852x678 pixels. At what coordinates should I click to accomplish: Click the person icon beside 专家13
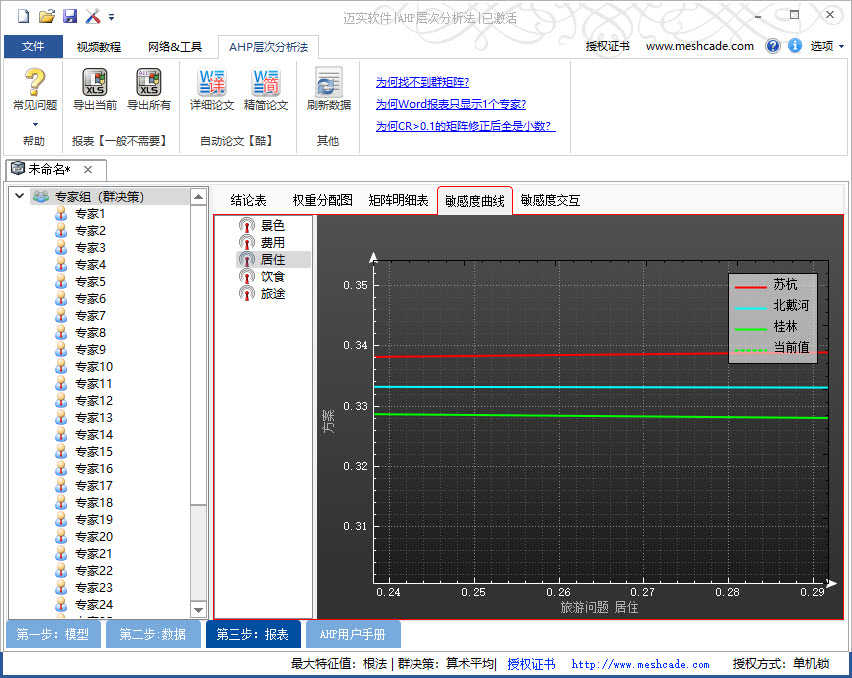click(x=61, y=418)
